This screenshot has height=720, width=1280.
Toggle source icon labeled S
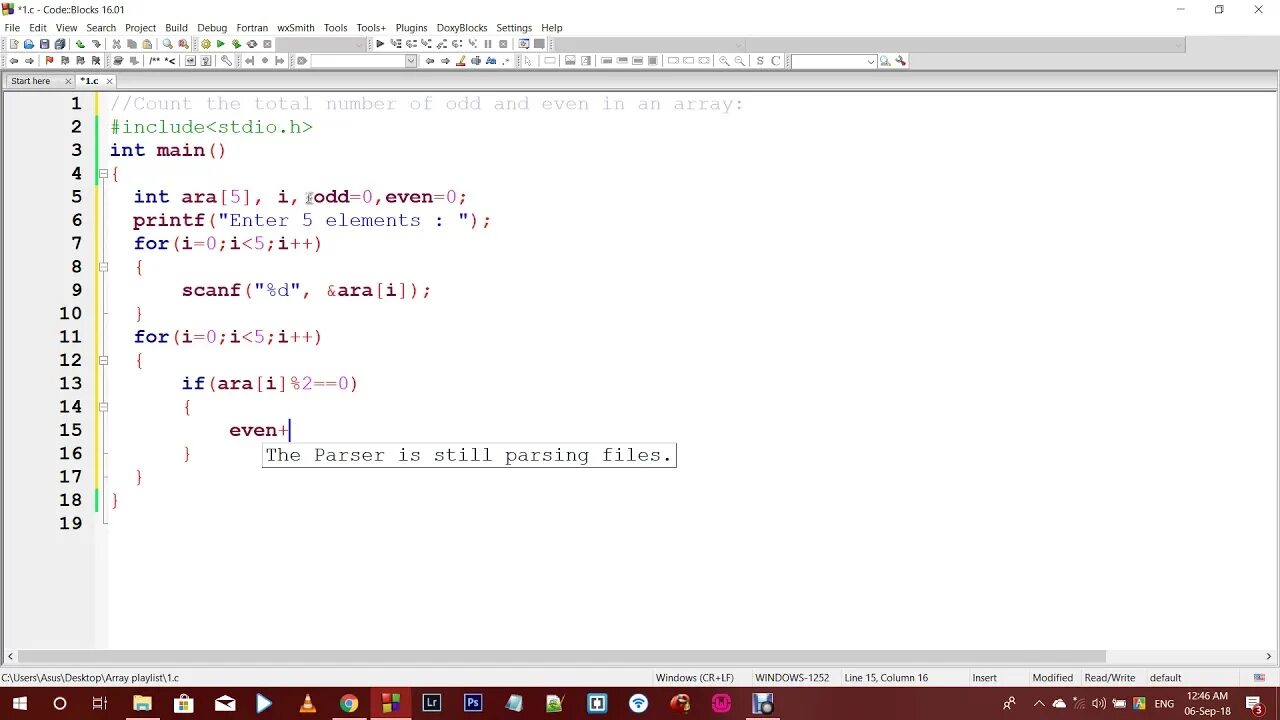tap(760, 61)
